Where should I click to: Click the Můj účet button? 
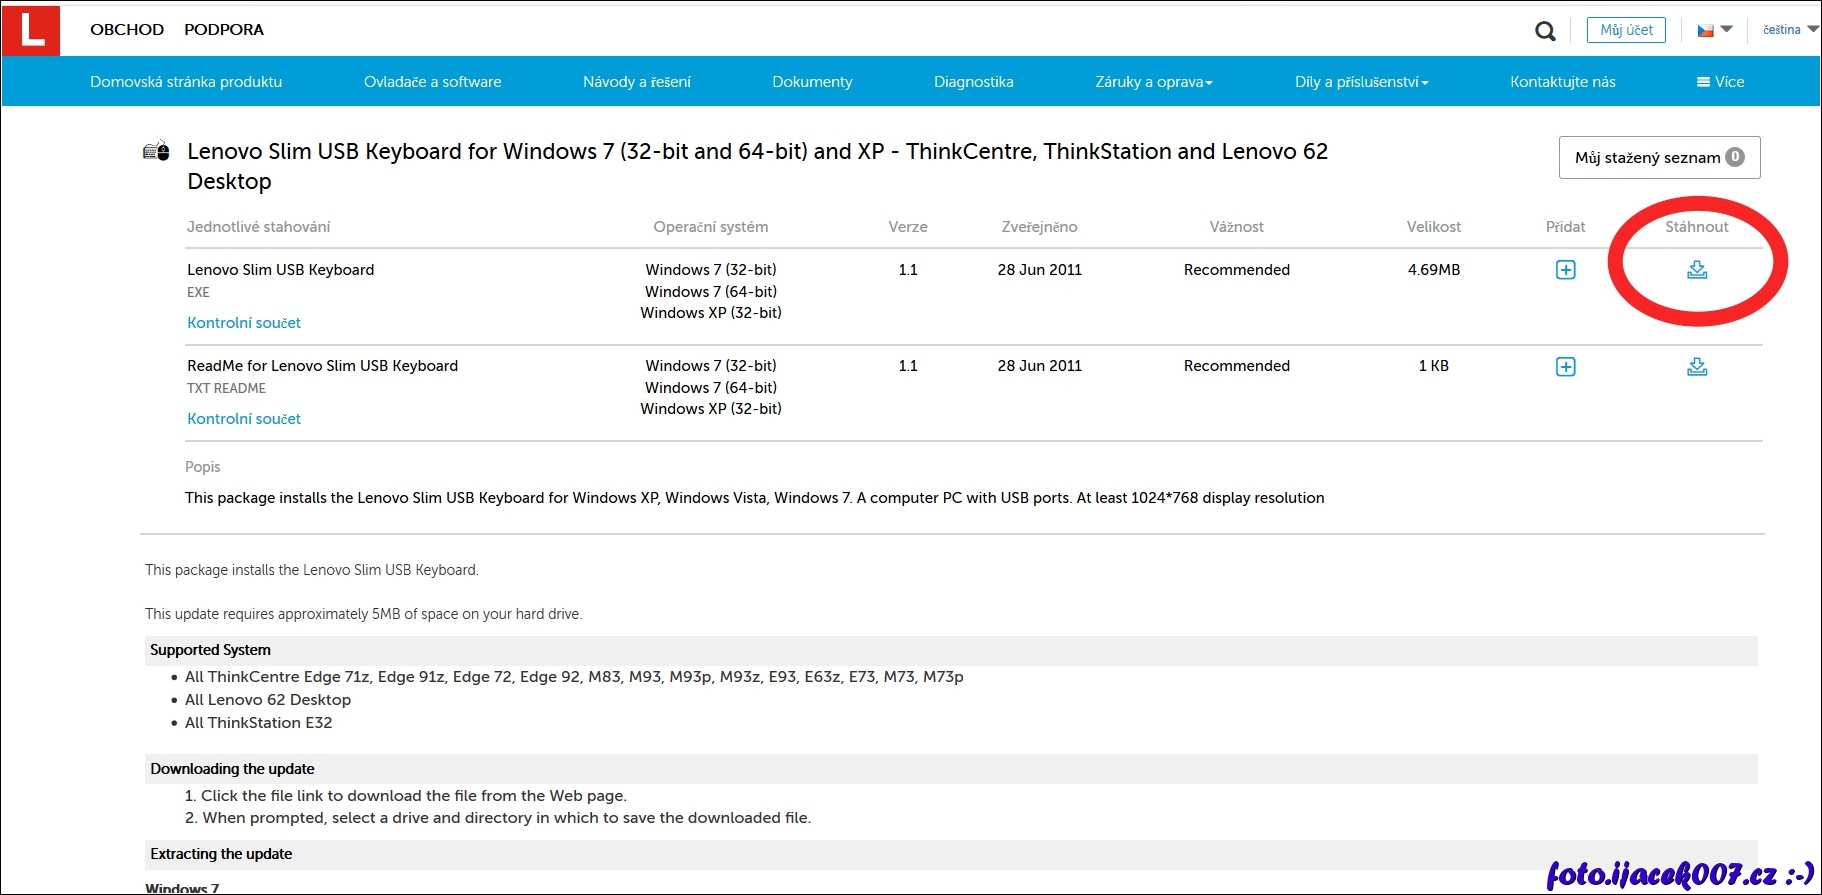coord(1626,30)
